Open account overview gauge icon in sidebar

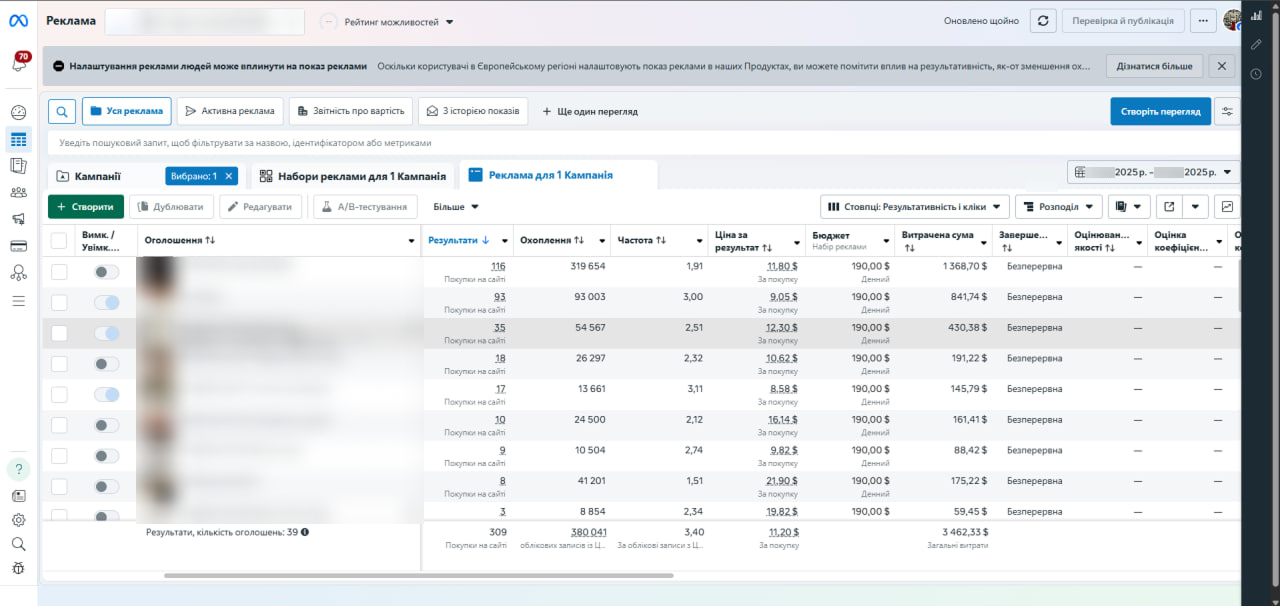(x=18, y=112)
